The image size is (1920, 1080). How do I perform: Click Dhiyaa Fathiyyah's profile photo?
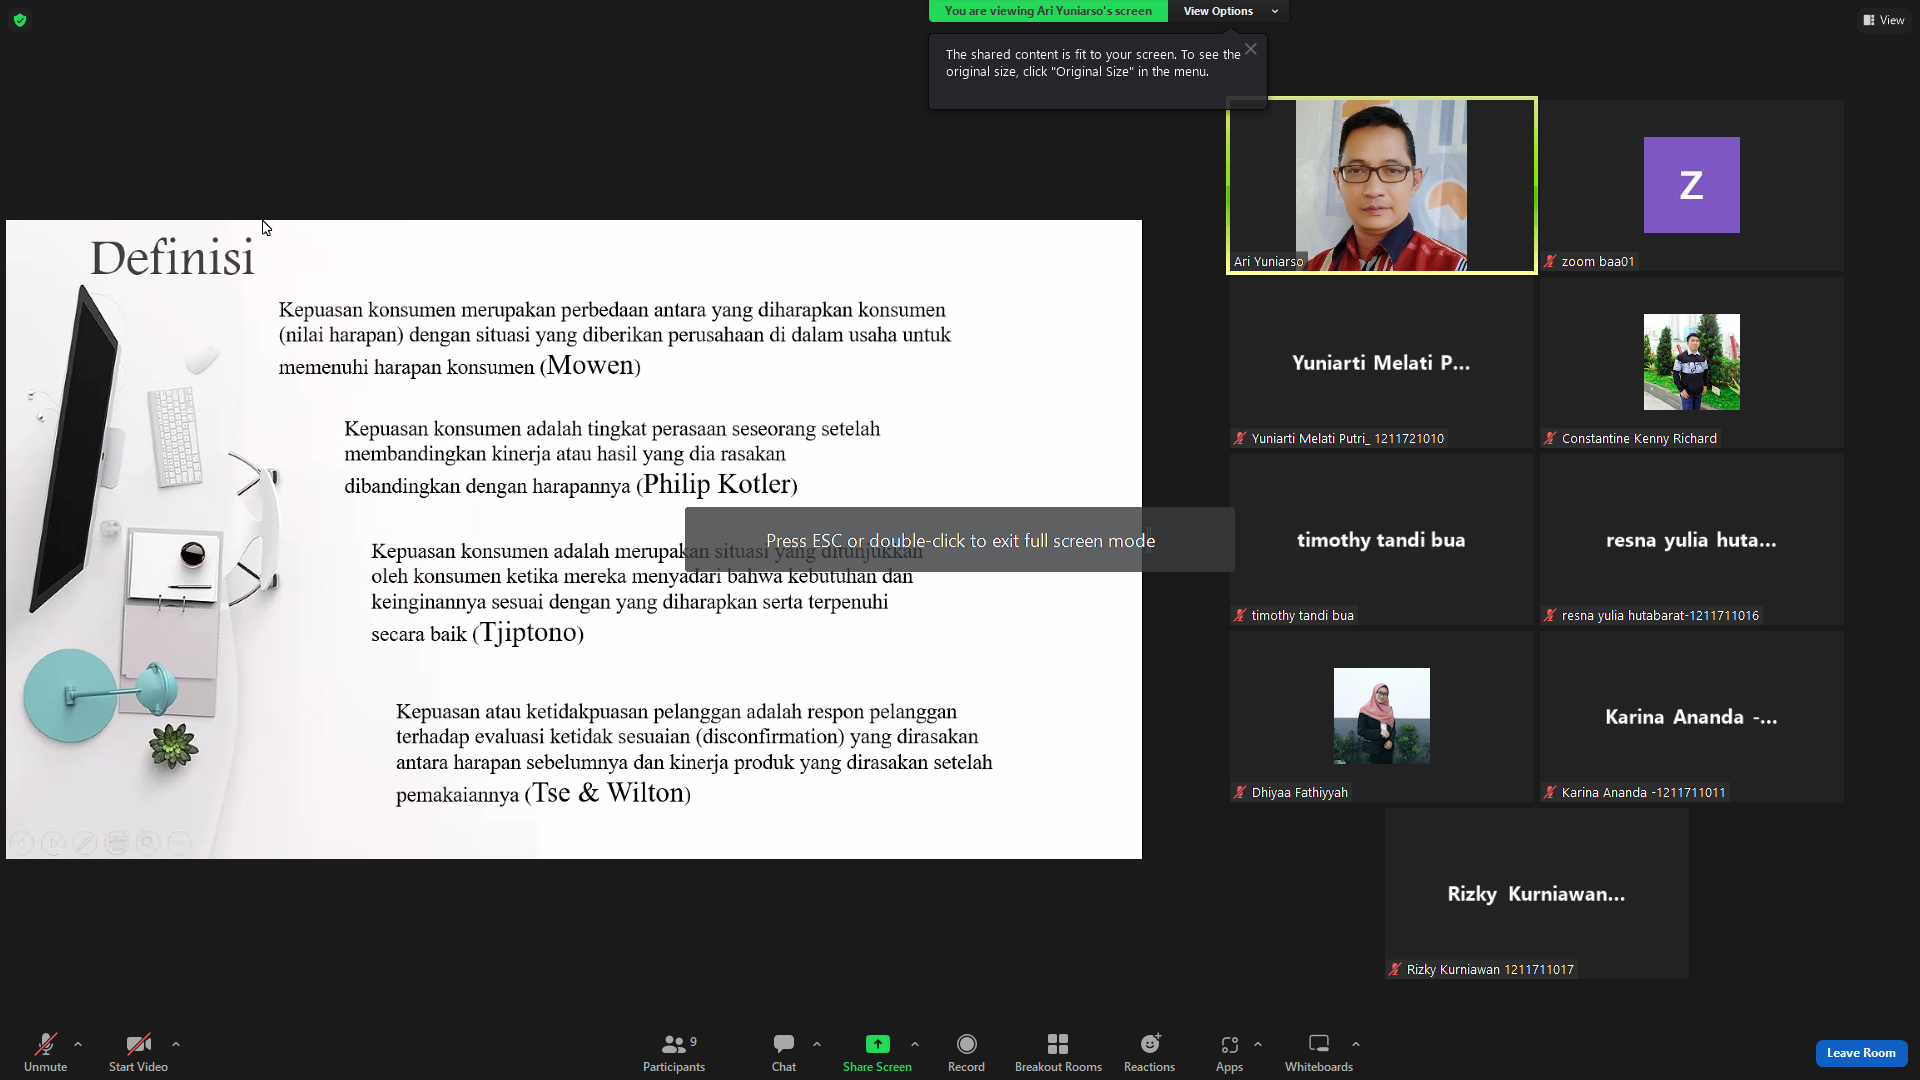[x=1382, y=716]
